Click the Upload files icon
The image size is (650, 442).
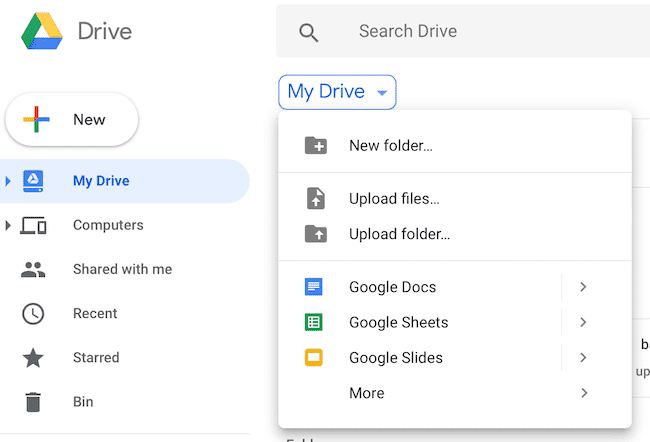[x=316, y=198]
